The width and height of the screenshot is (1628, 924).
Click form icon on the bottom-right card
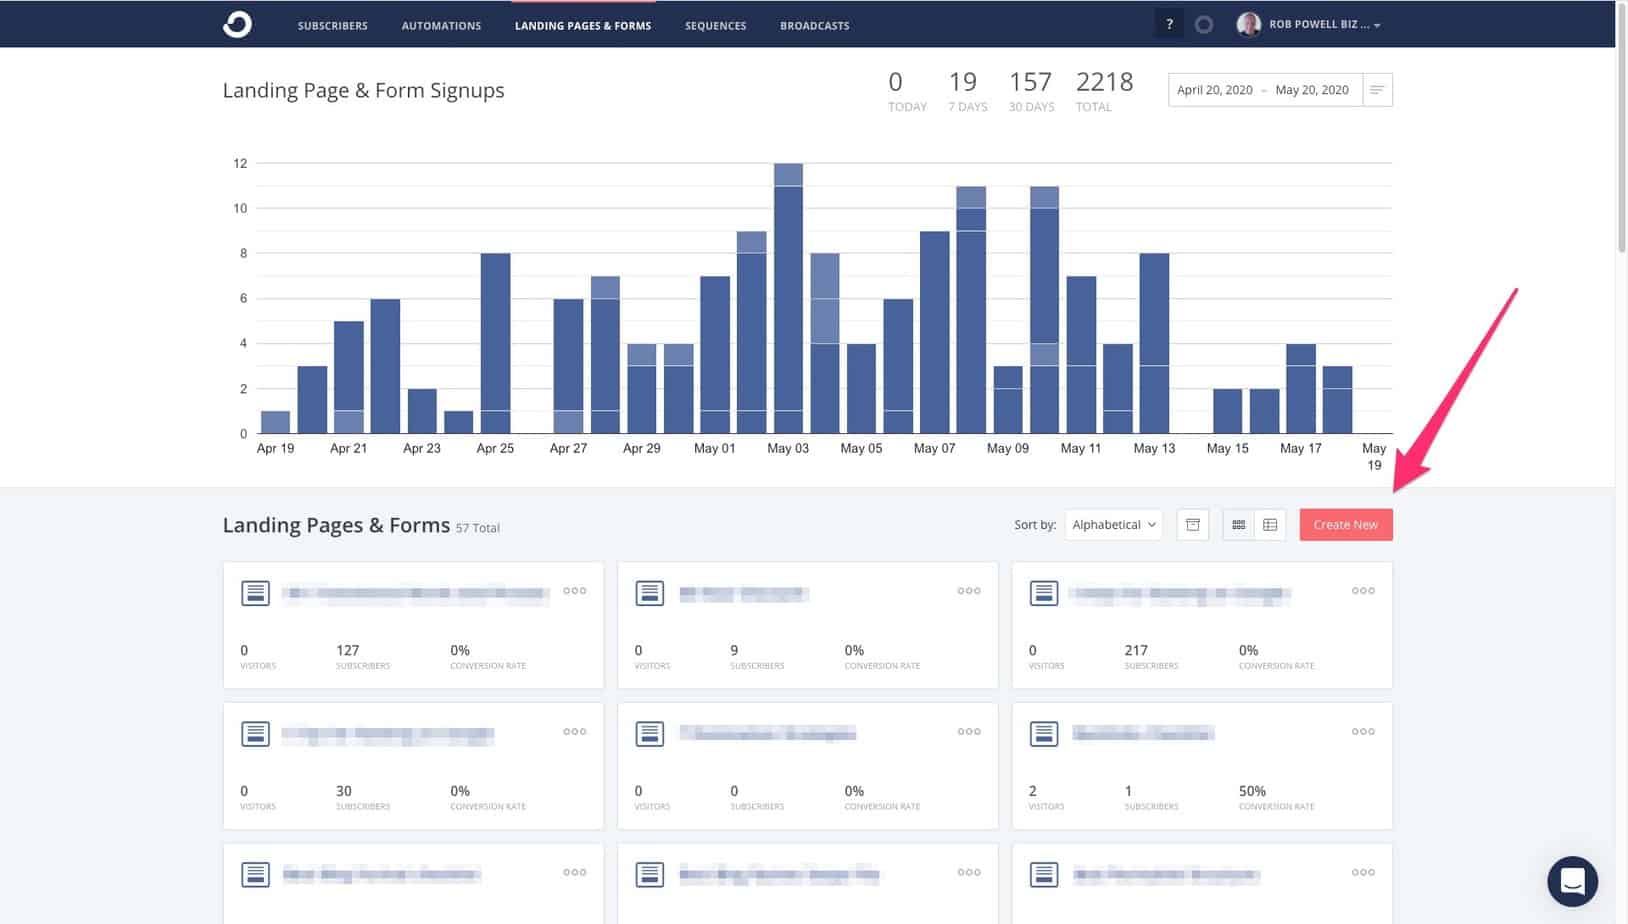[x=1044, y=875]
